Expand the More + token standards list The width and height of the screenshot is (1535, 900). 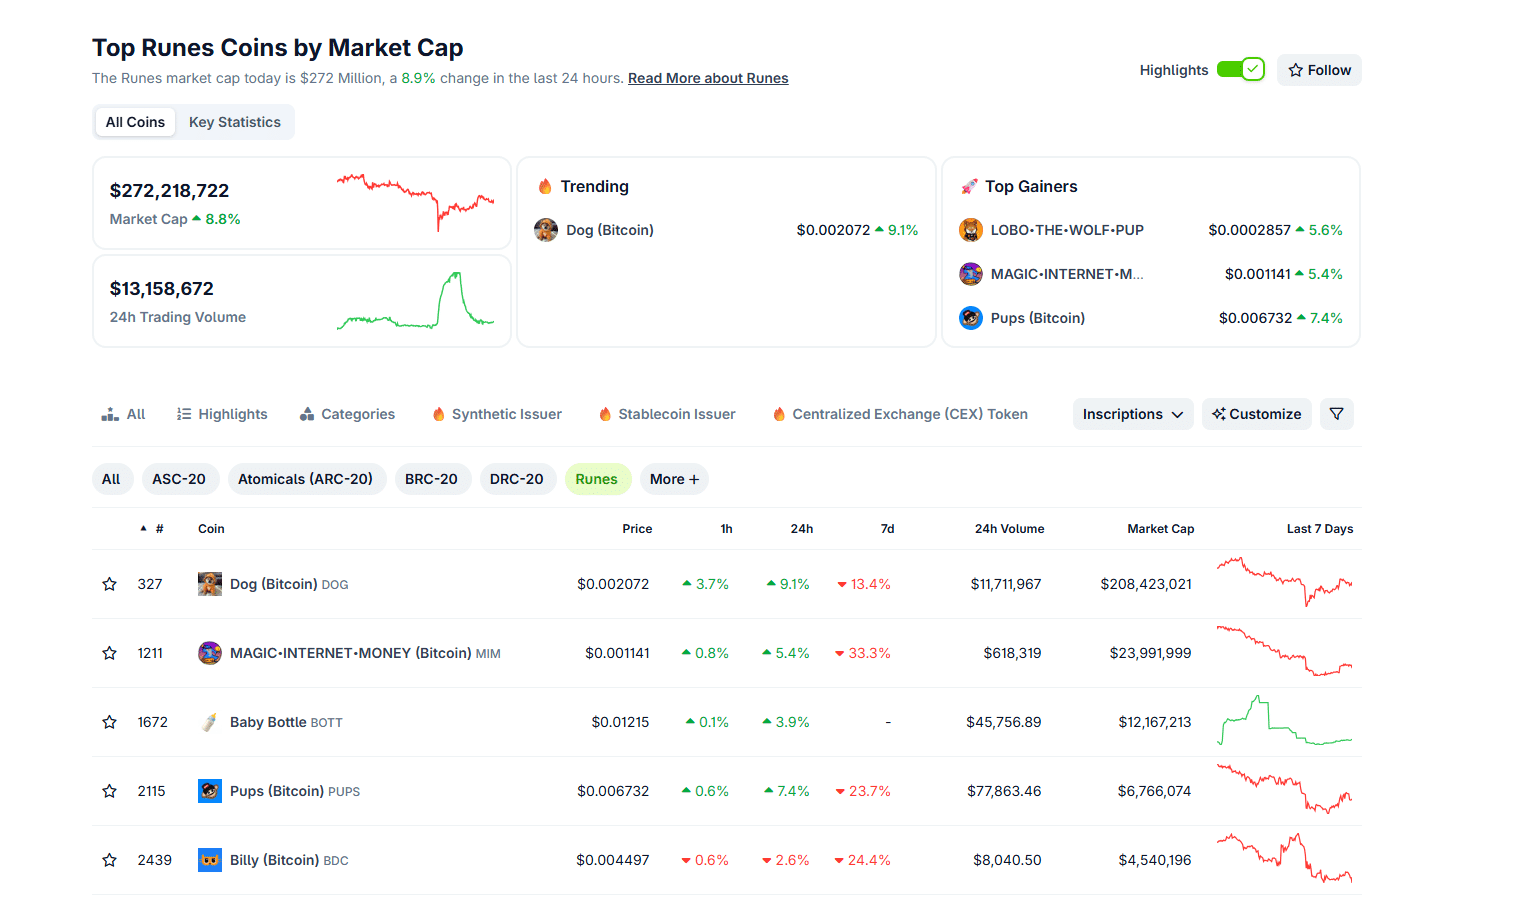(x=674, y=479)
